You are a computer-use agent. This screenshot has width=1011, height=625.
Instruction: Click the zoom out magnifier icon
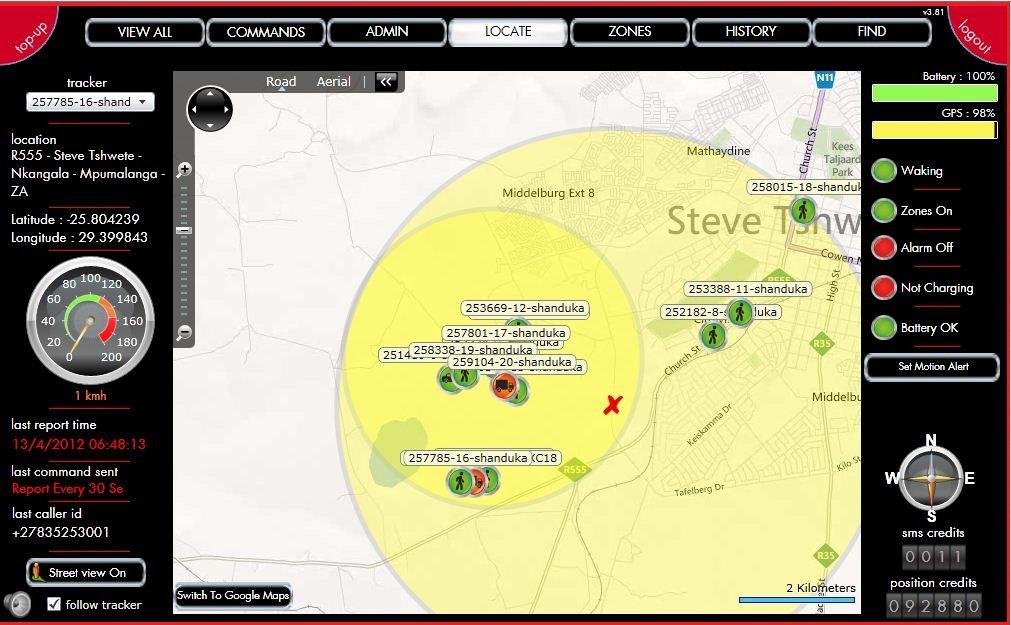184,333
